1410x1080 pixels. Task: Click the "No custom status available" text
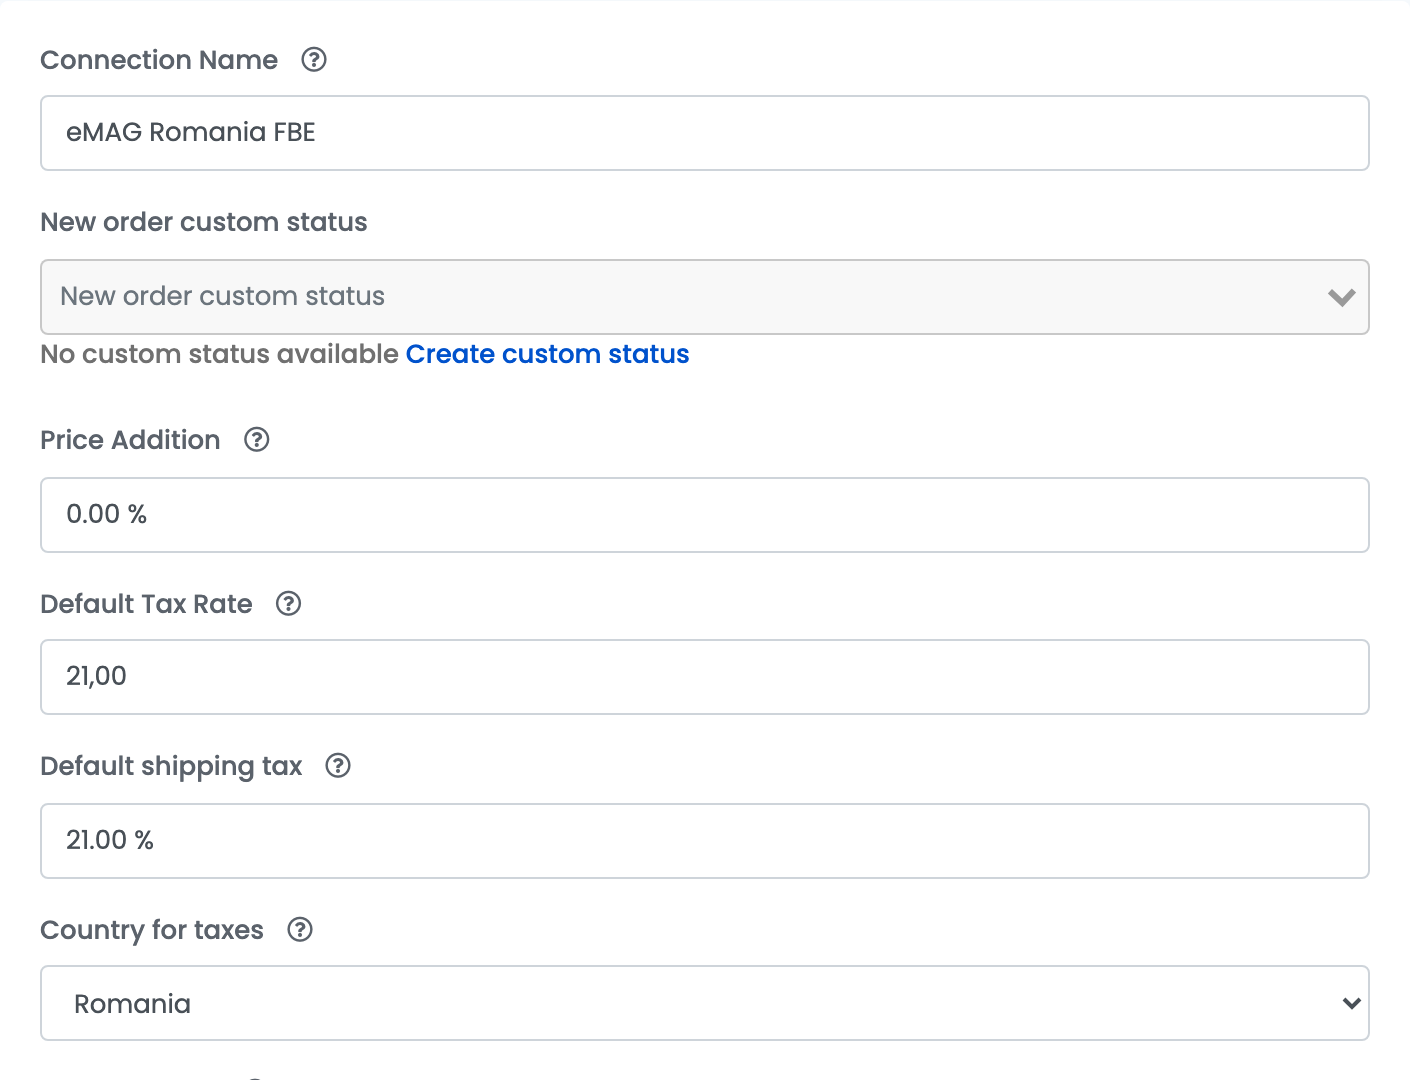pos(220,354)
